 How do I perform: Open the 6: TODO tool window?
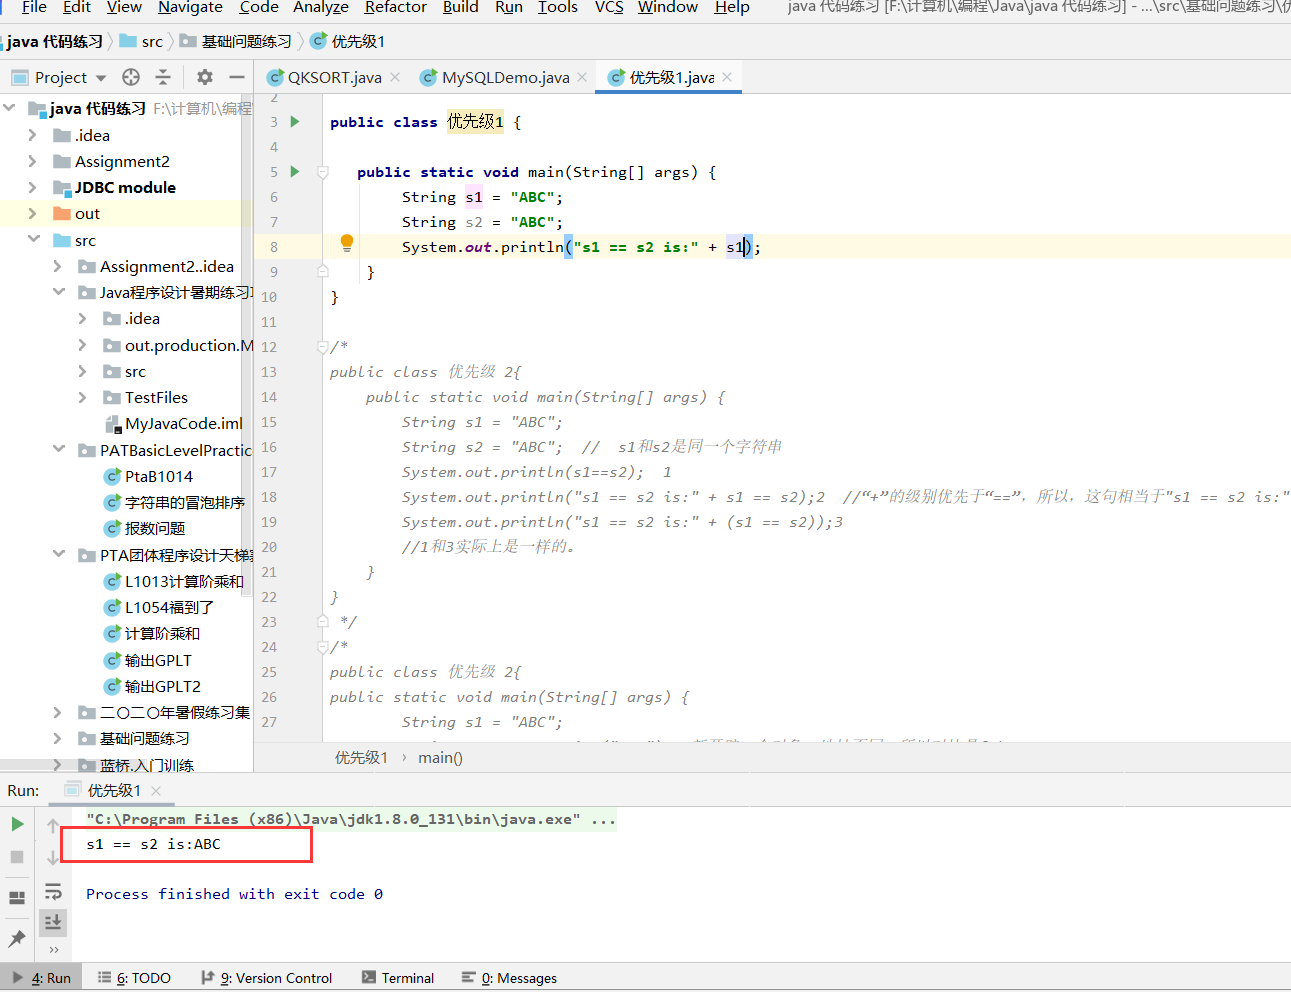tap(134, 978)
